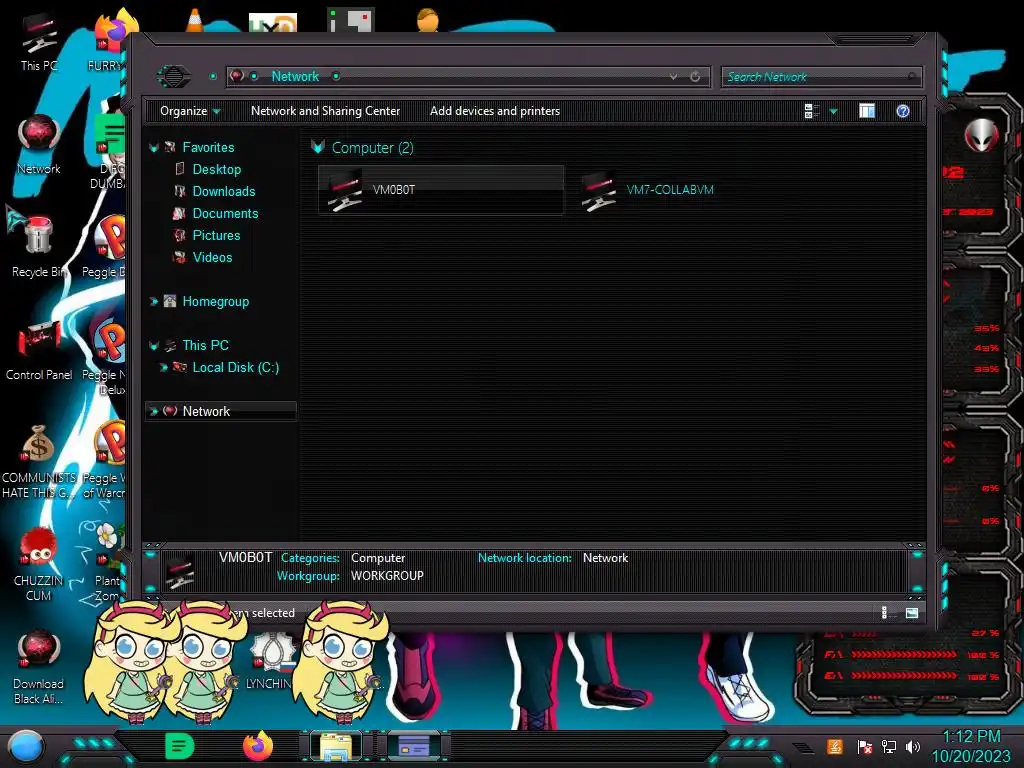Switch to large icons view in status bar
The width and height of the screenshot is (1024, 768).
[x=912, y=613]
